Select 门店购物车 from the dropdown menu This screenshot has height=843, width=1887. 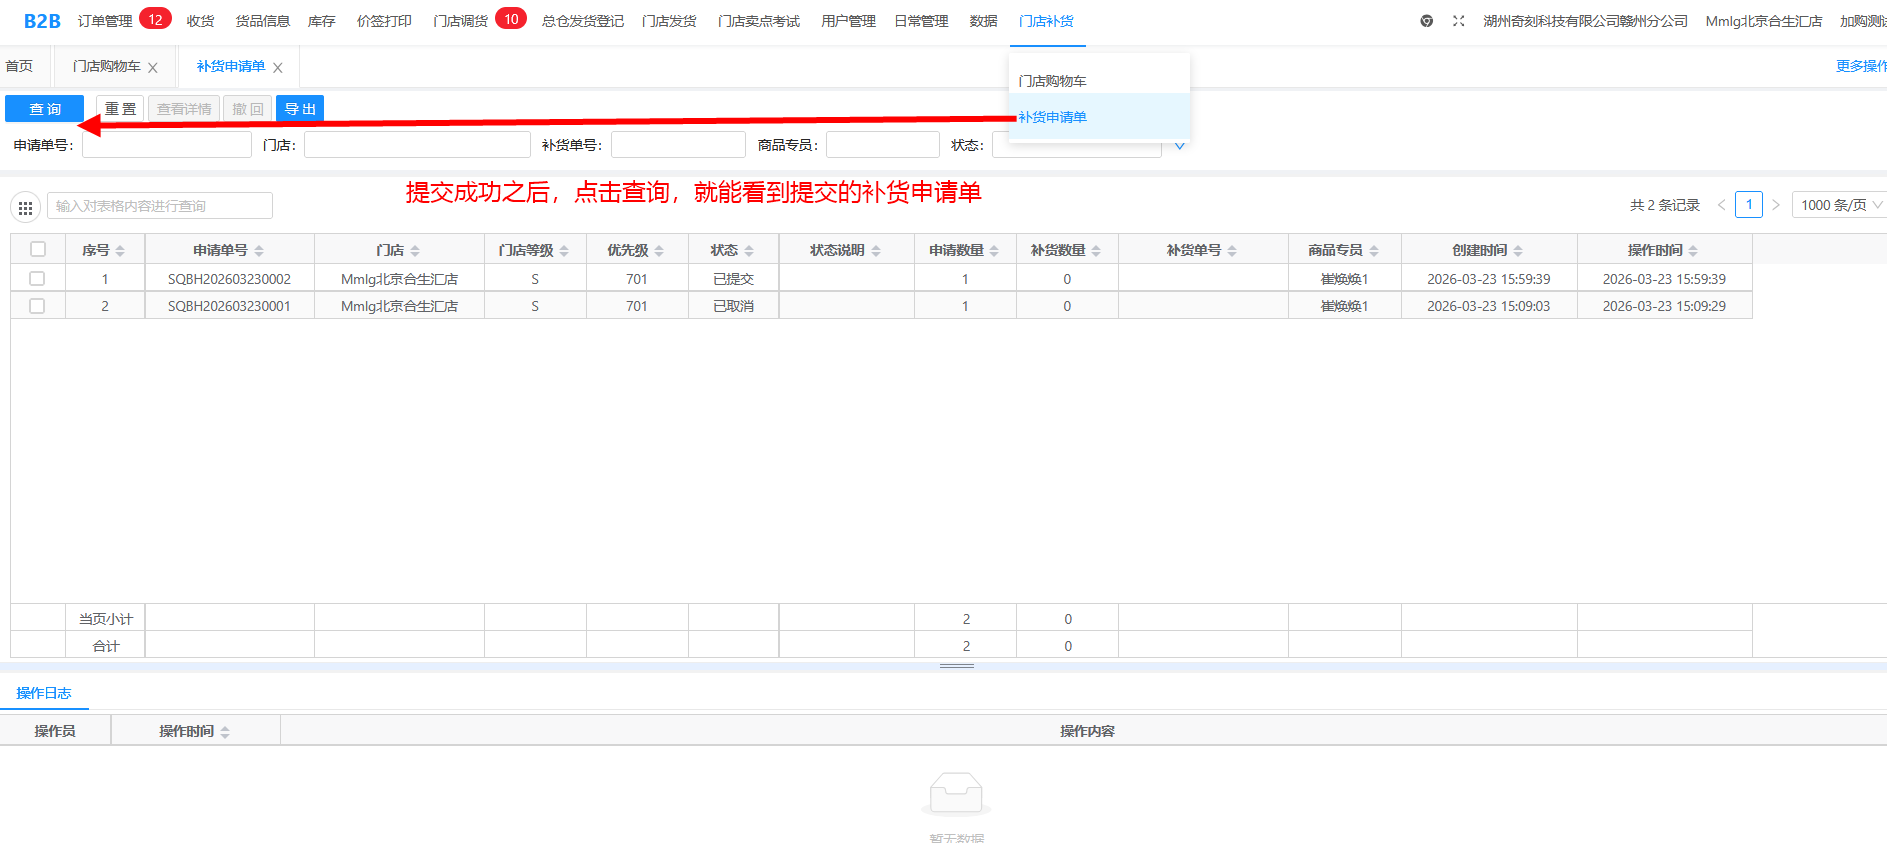point(1052,81)
